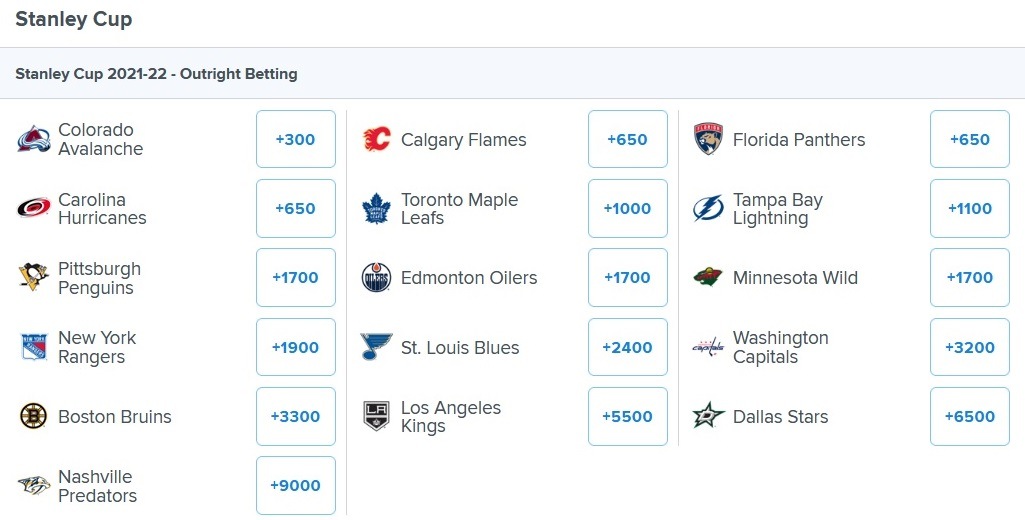Click the Dallas Stars logo
The image size is (1025, 520).
coord(709,416)
